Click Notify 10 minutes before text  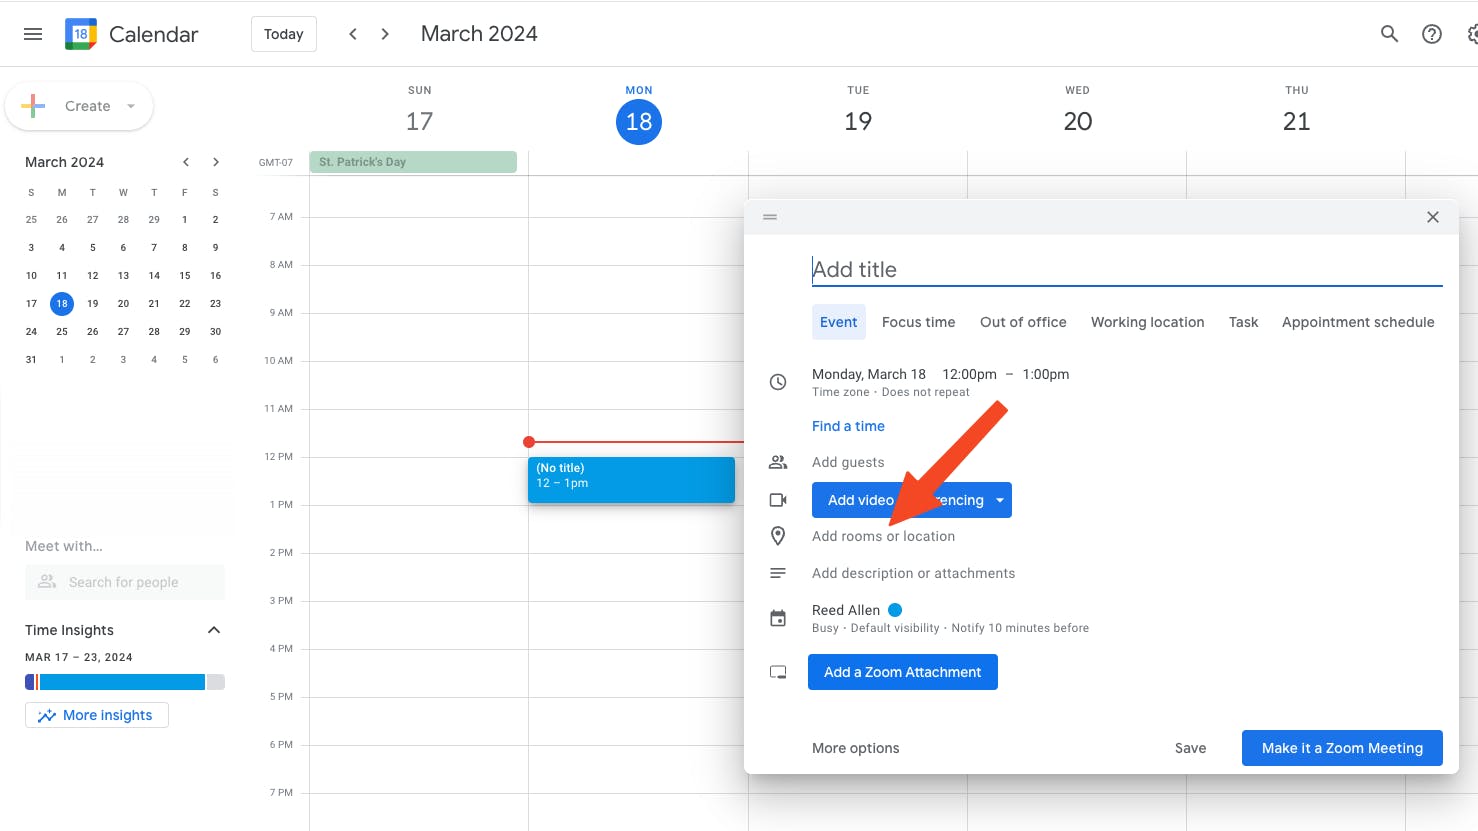(1020, 628)
